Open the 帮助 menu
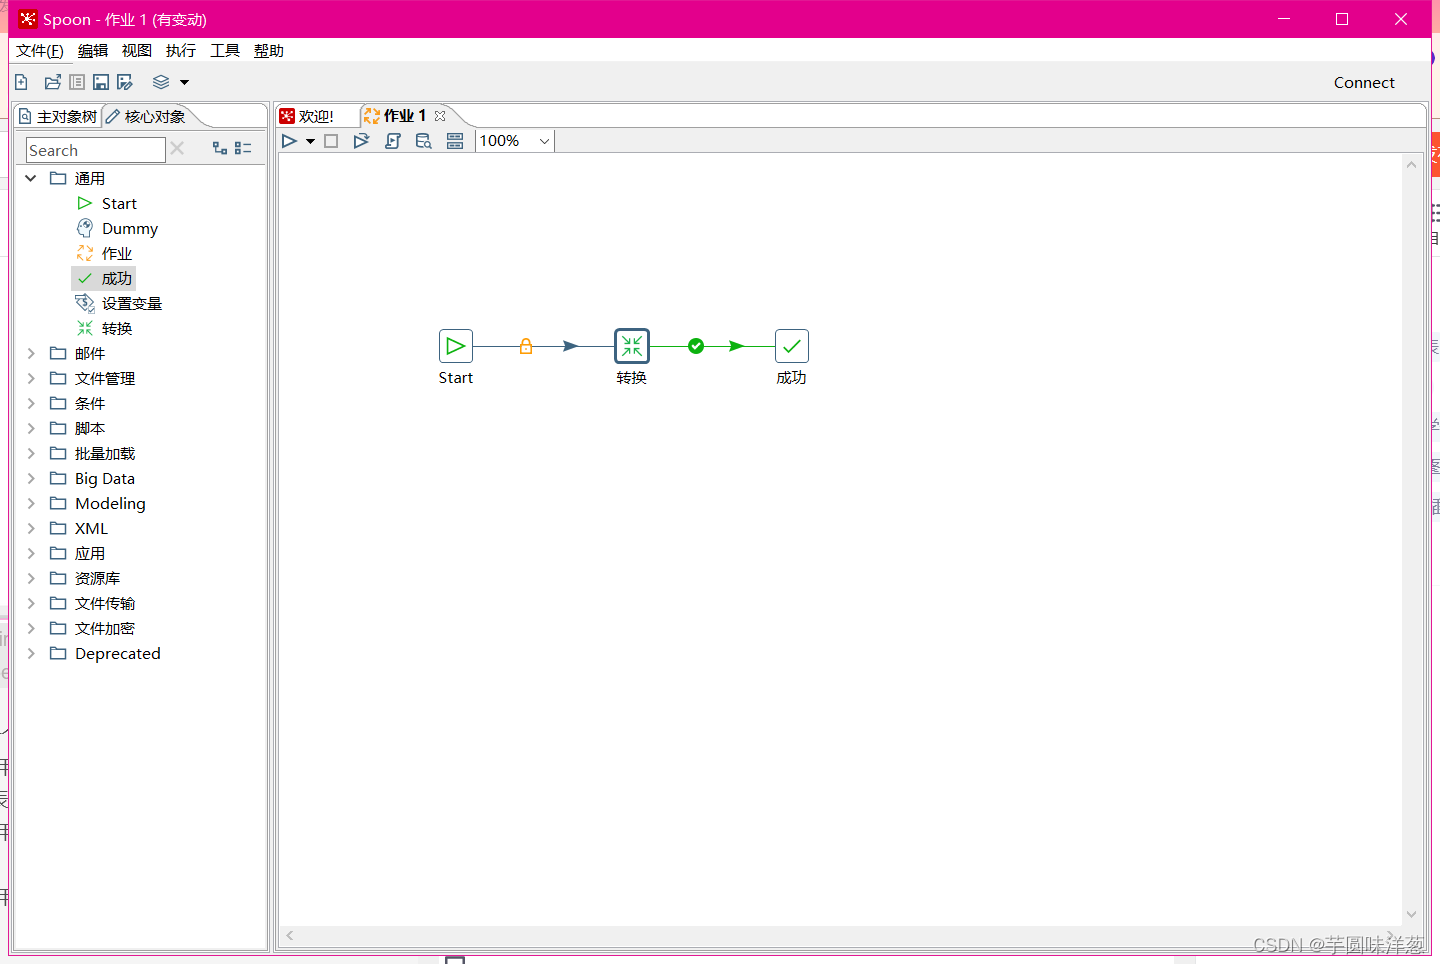The width and height of the screenshot is (1440, 964). (269, 51)
